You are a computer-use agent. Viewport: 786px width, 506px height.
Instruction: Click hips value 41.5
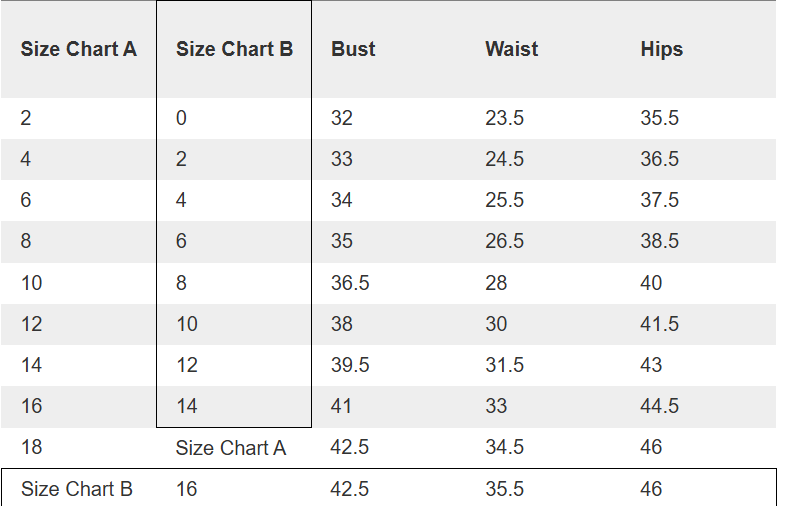pos(659,324)
